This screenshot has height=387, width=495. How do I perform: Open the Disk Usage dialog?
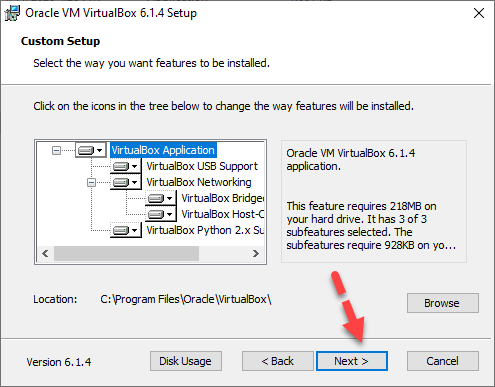[x=186, y=361]
